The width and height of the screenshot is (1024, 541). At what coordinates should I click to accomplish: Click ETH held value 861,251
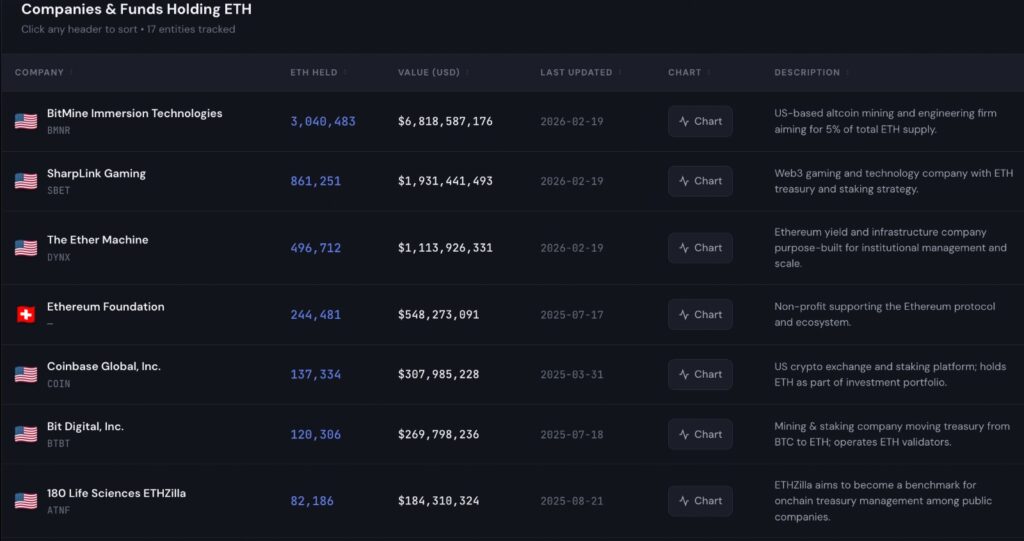pos(315,181)
